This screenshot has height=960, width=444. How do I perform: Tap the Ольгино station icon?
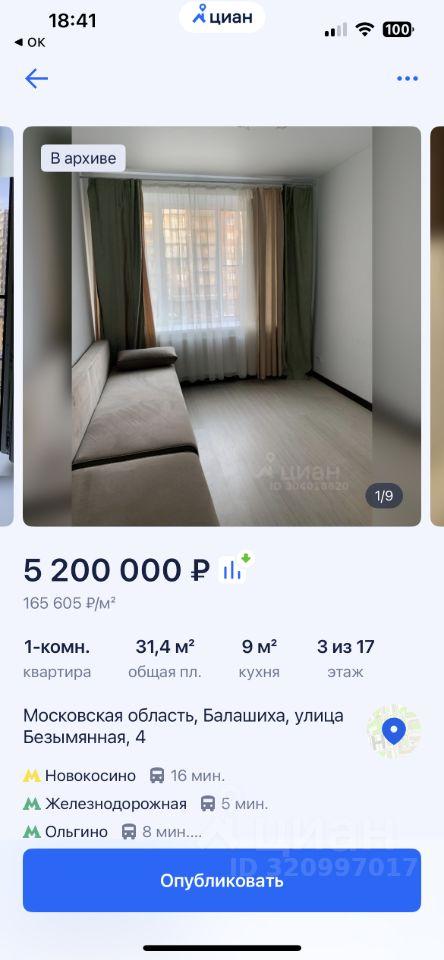pos(32,832)
